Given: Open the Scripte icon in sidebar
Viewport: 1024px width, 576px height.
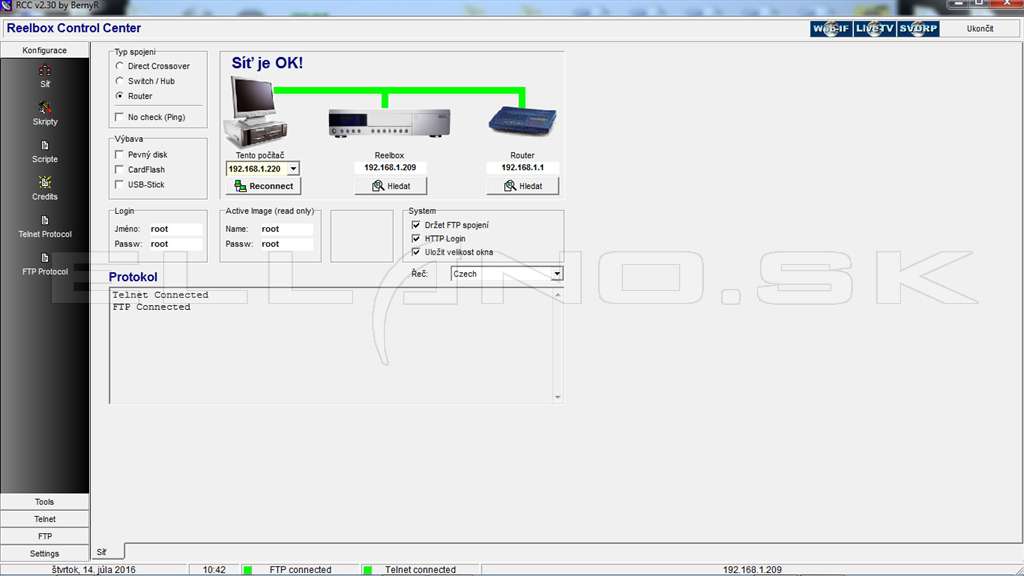Looking at the screenshot, I should coord(44,145).
